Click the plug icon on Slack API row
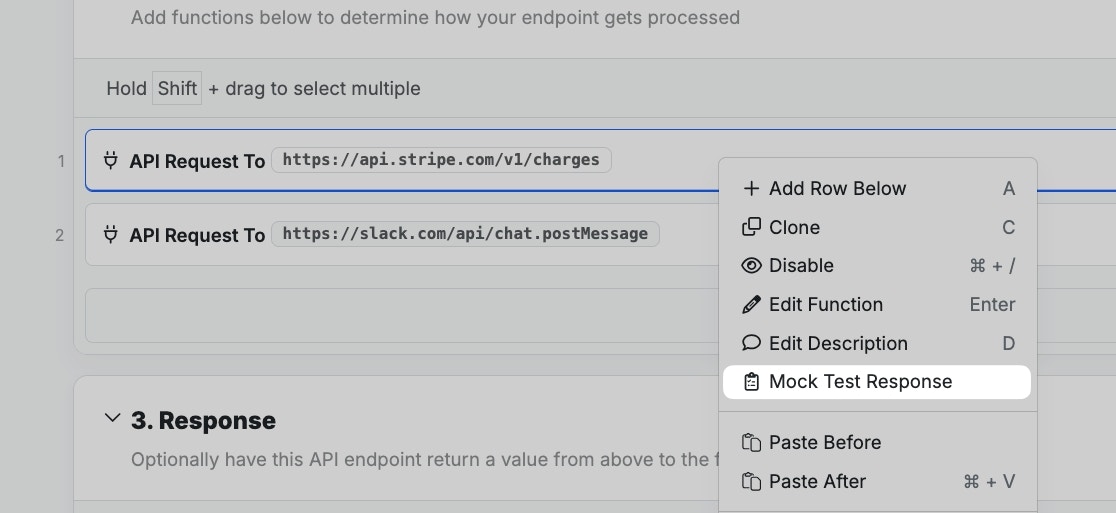 click(111, 234)
